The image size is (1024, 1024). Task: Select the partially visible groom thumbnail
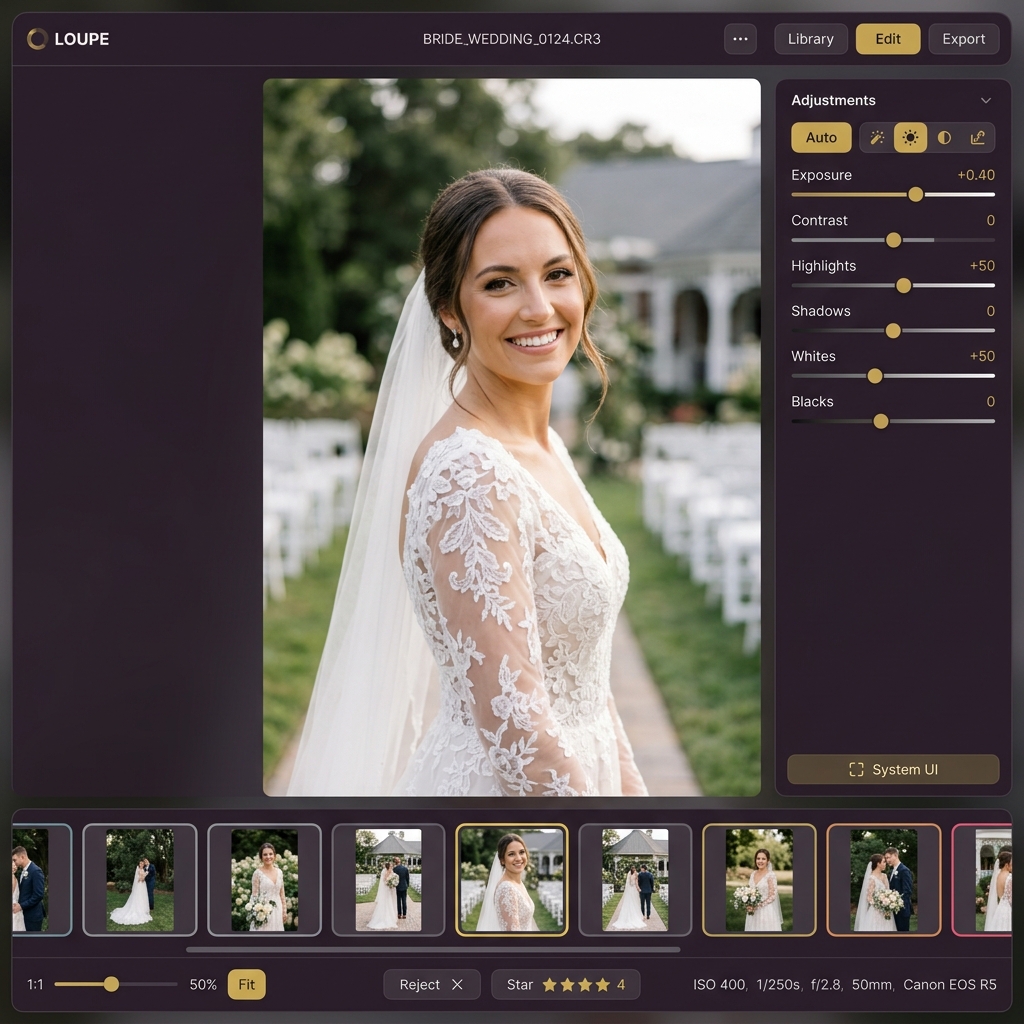tap(42, 880)
